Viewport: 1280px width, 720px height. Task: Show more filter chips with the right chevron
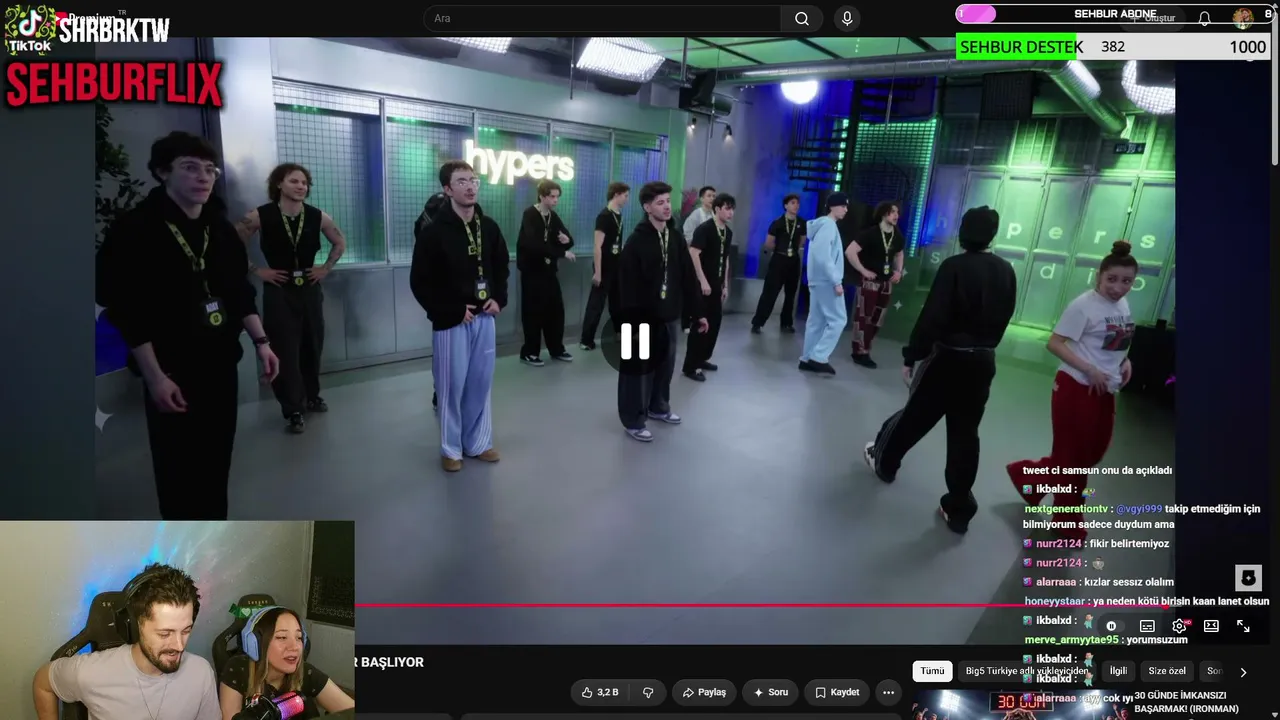point(1243,672)
